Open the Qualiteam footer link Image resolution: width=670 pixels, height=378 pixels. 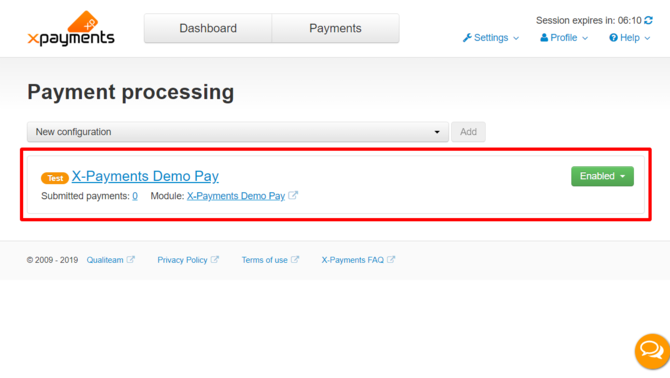pyautogui.click(x=105, y=260)
